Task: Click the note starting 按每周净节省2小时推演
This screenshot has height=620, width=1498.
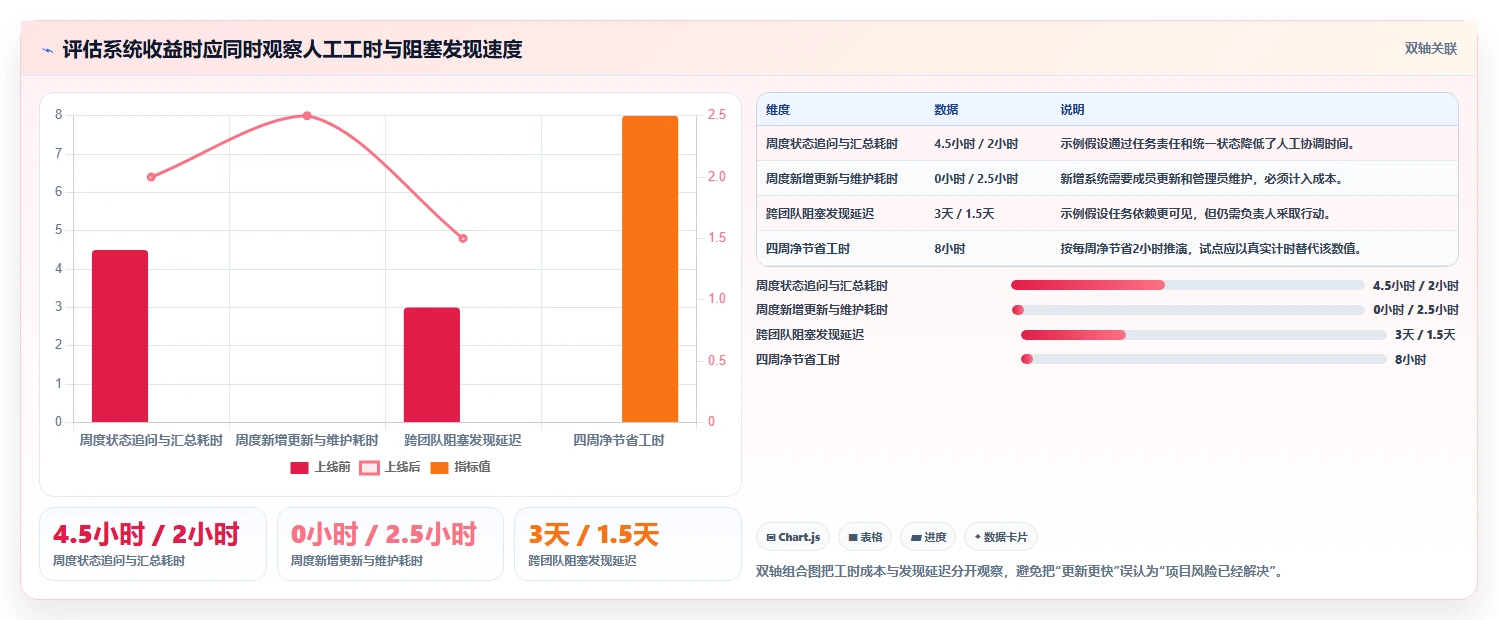Action: (1211, 249)
